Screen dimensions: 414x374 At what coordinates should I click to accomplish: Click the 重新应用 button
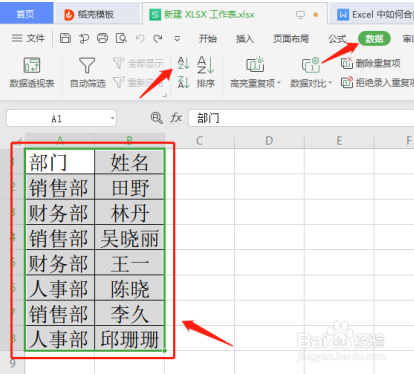(x=138, y=82)
